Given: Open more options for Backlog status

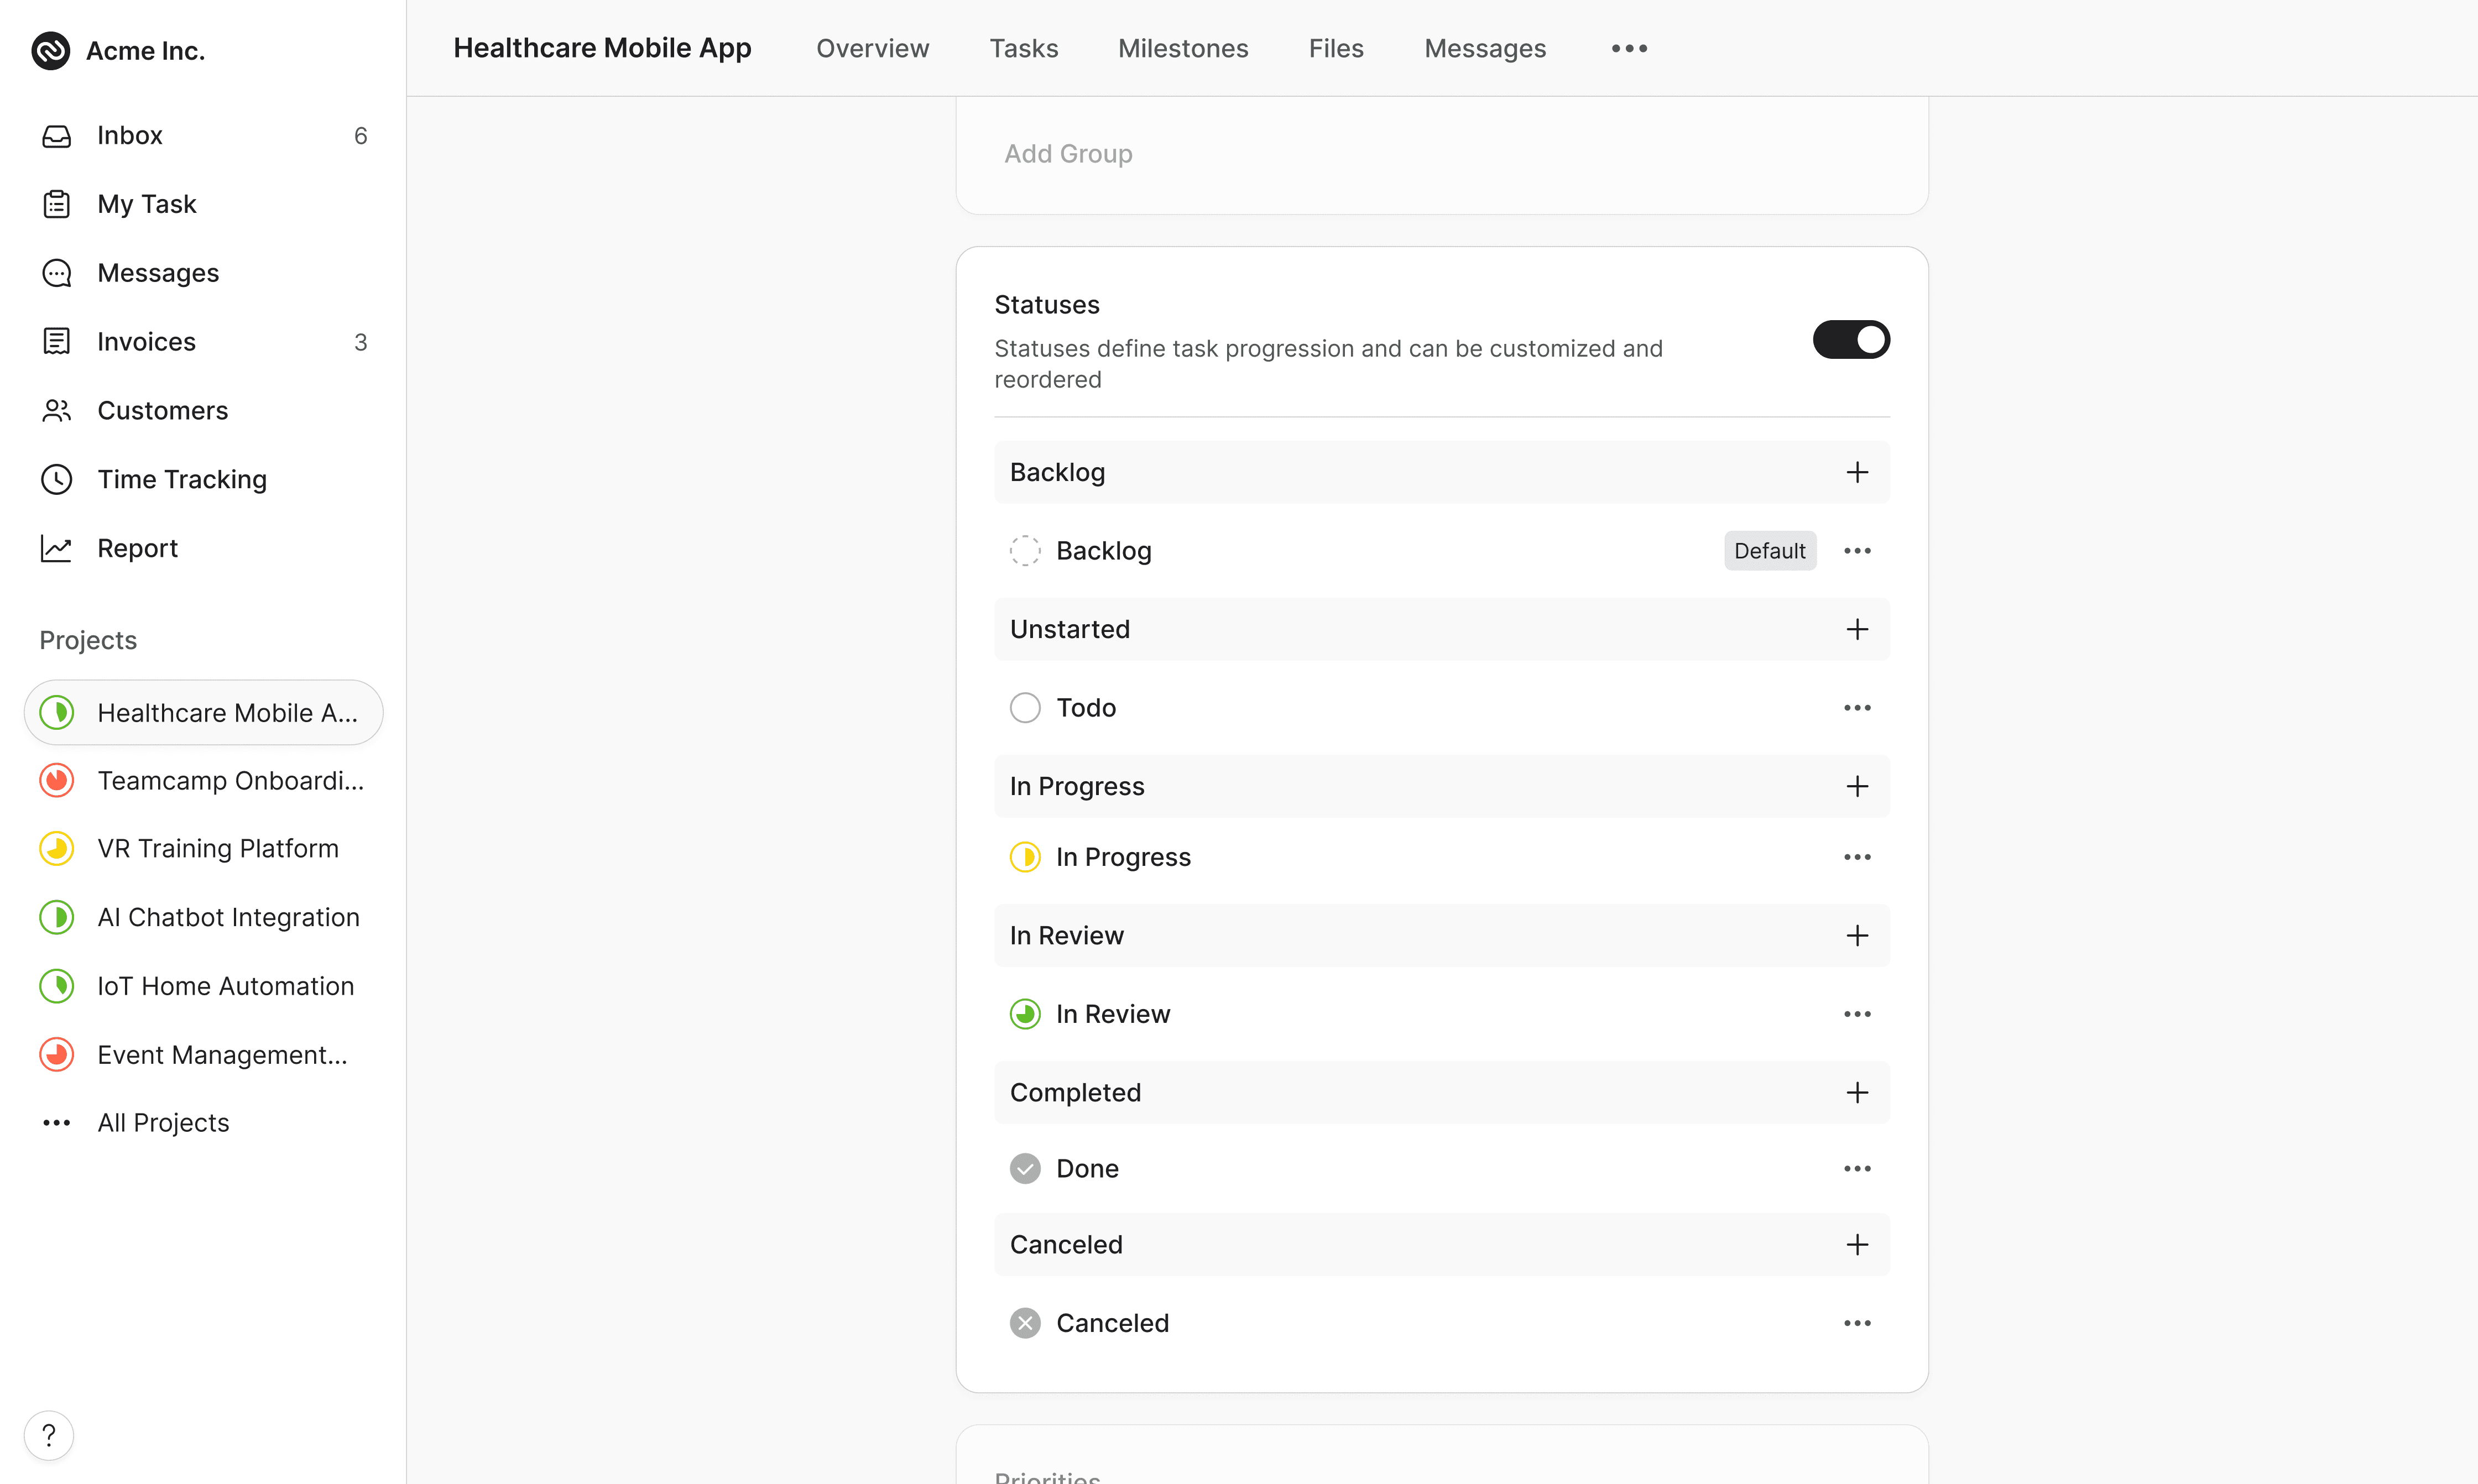Looking at the screenshot, I should (1857, 551).
